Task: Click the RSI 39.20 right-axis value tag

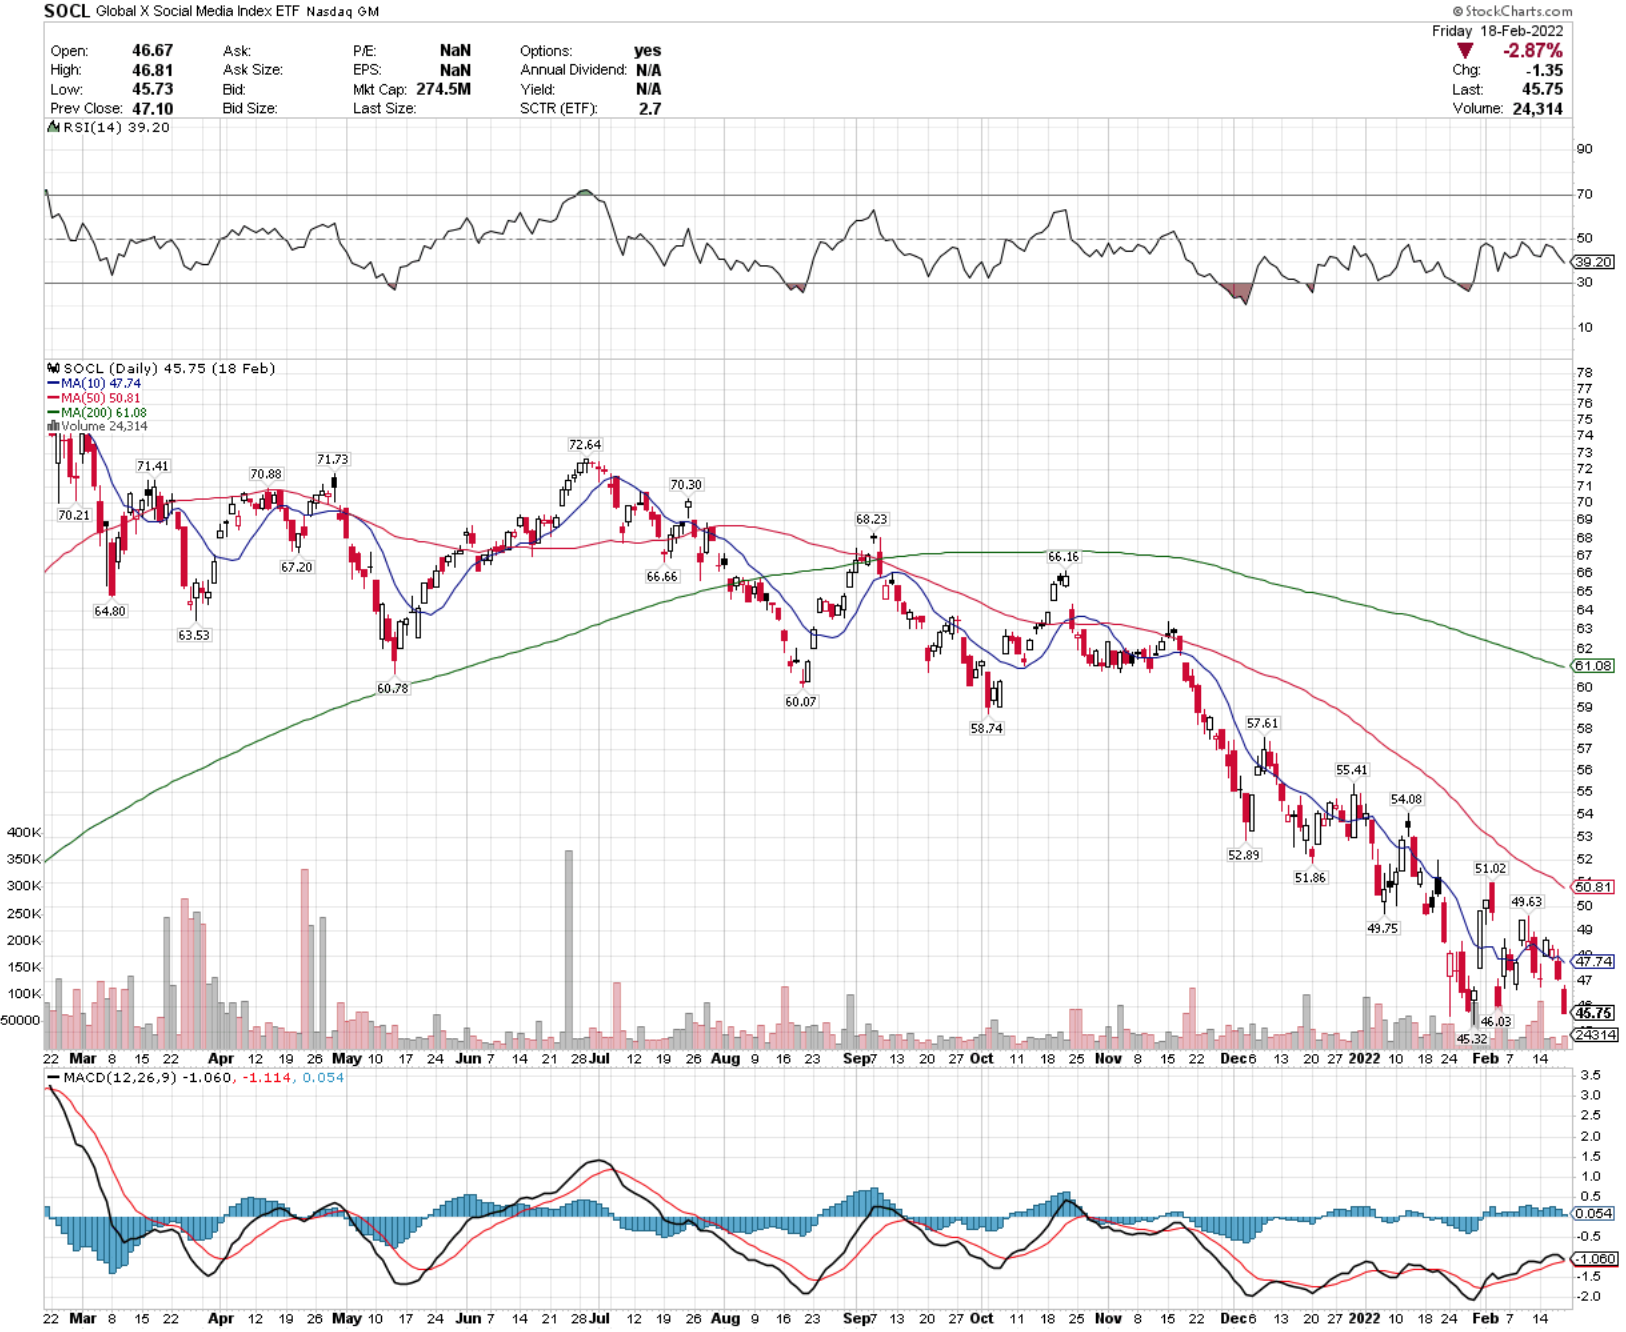Action: coord(1594,262)
